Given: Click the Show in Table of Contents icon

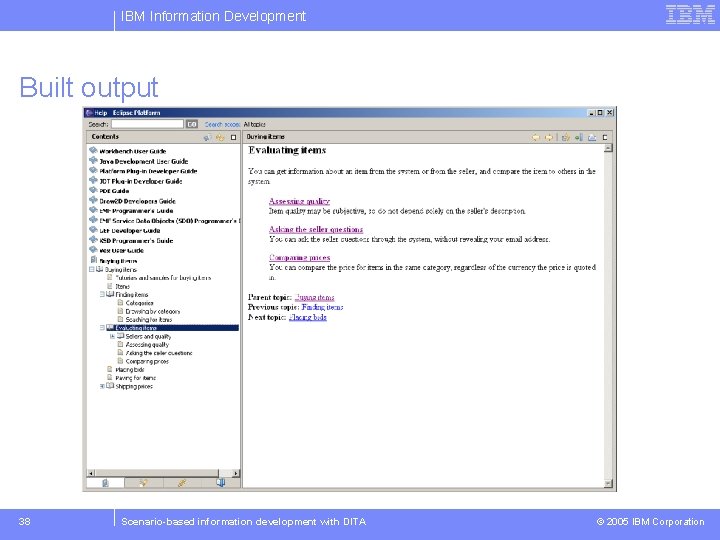Looking at the screenshot, I should [566, 137].
